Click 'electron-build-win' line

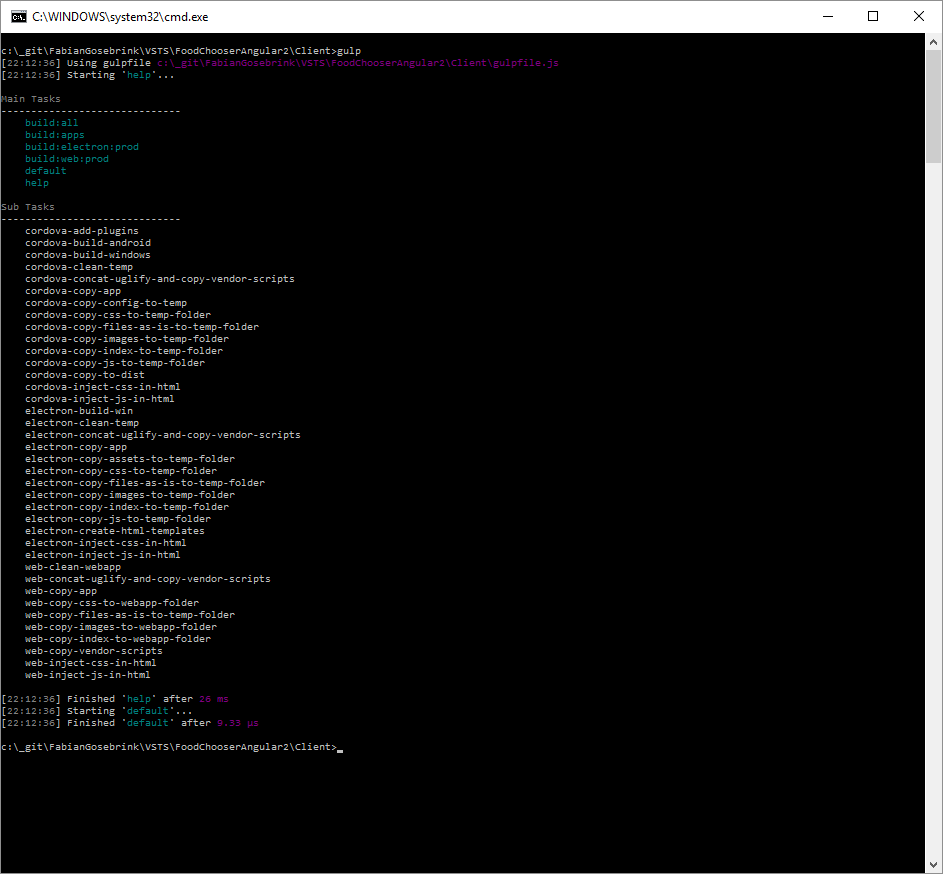point(79,411)
